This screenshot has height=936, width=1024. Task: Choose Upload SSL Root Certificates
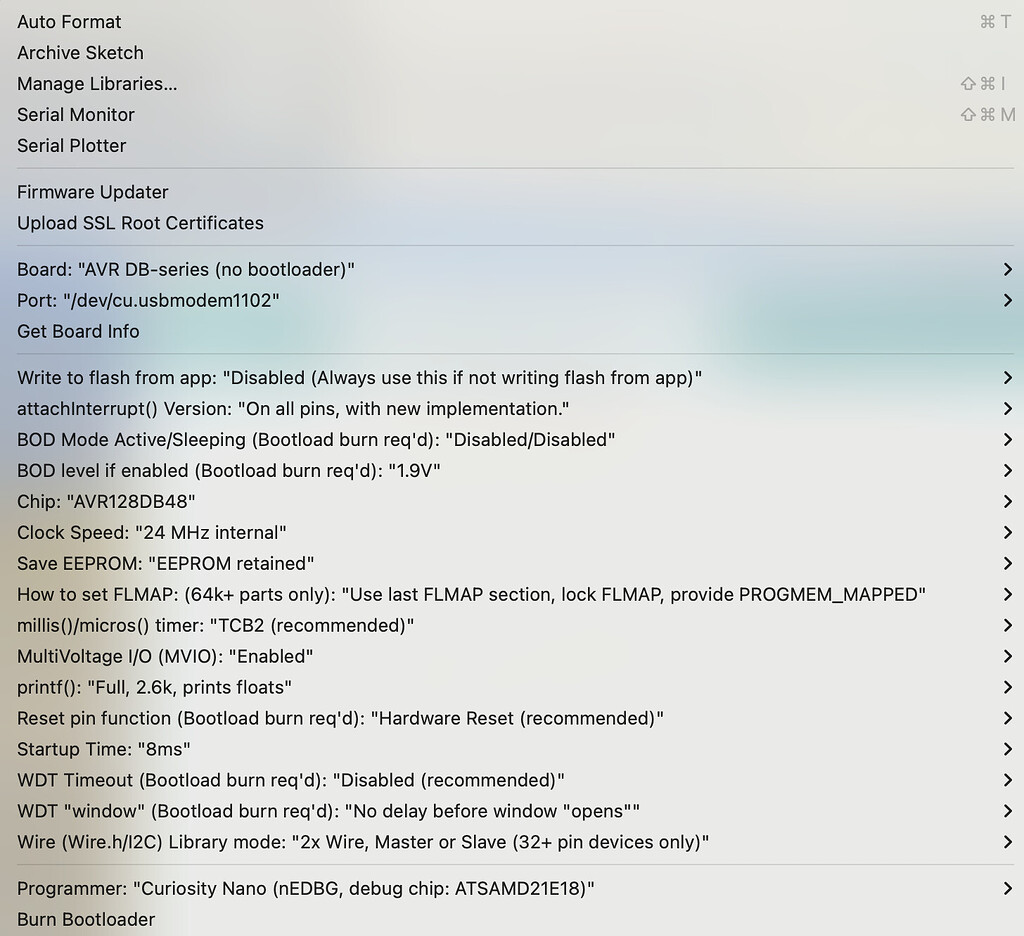[512, 223]
